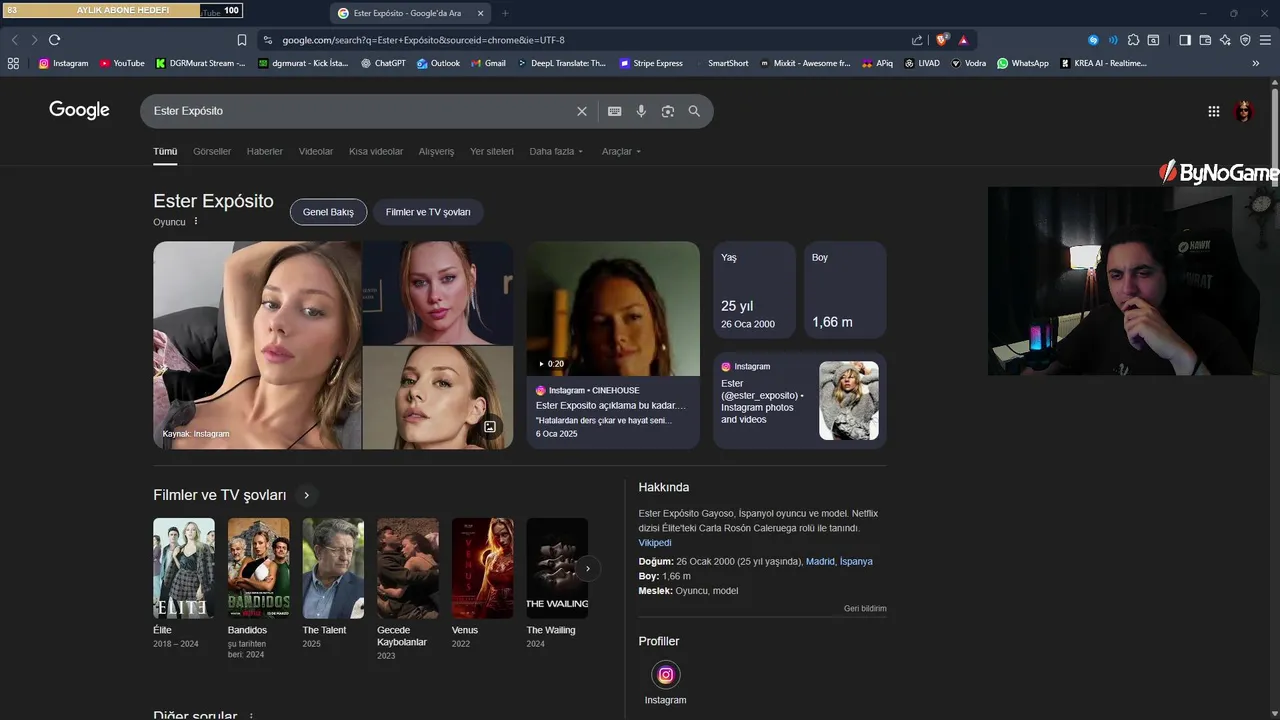Click the browser address bar URL
The width and height of the screenshot is (1280, 720).
click(423, 40)
